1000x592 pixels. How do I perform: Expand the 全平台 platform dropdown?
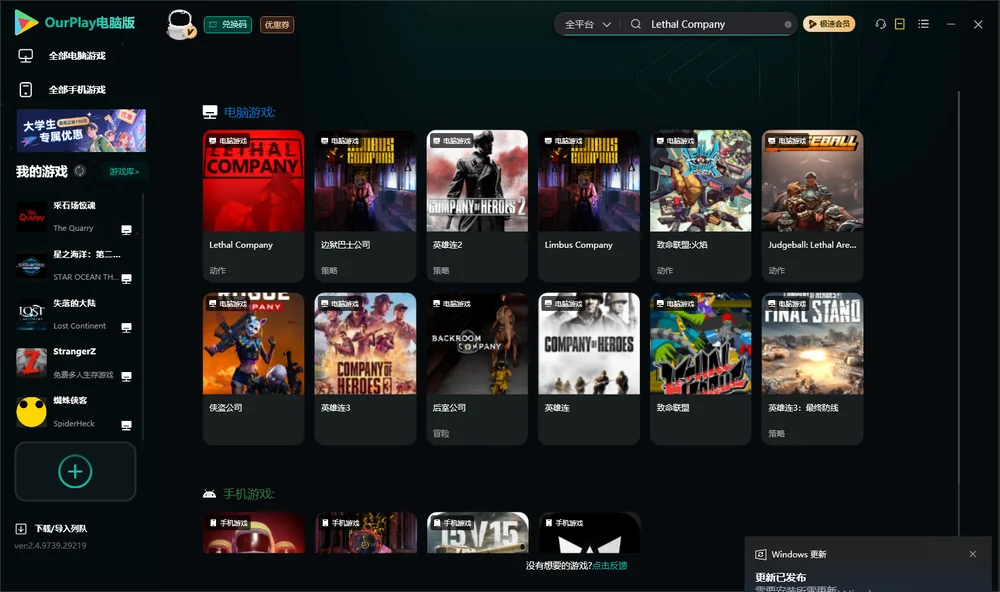588,24
